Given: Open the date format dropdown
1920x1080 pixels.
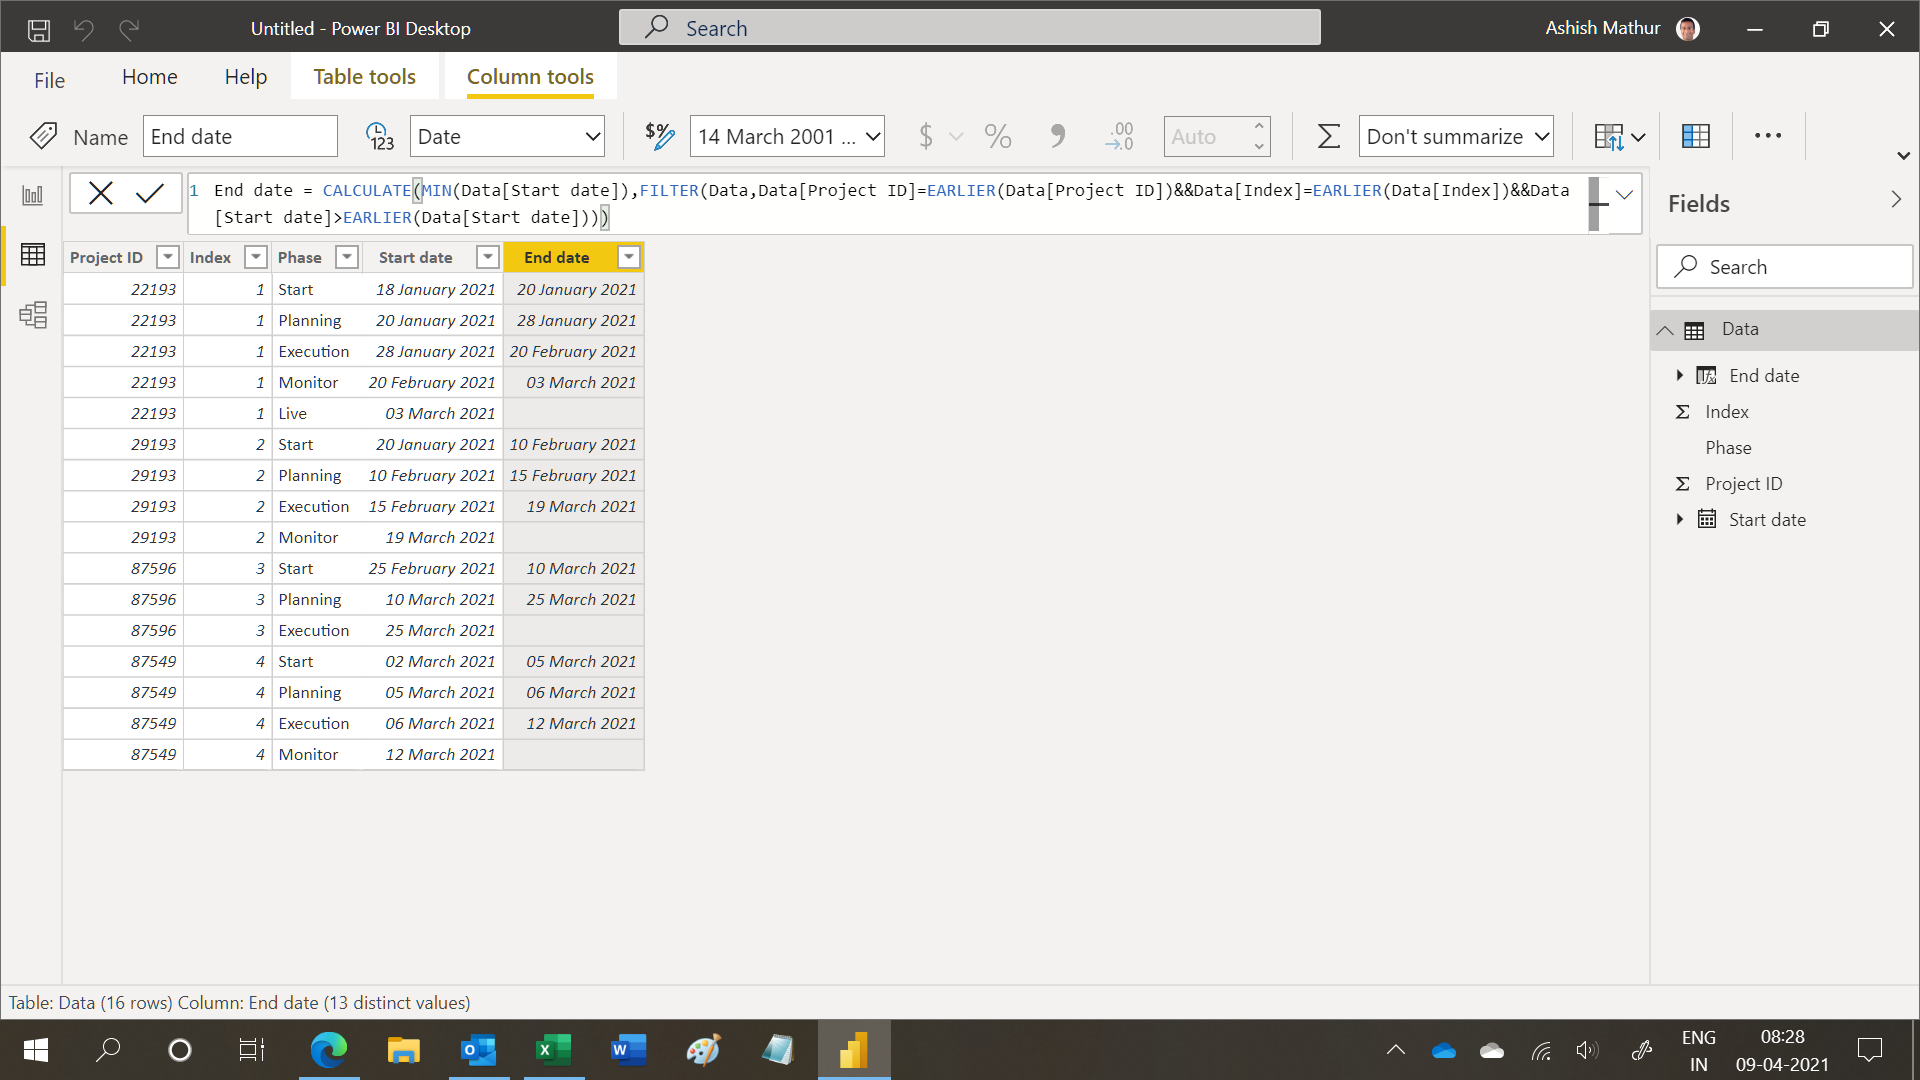Looking at the screenshot, I should 787,136.
